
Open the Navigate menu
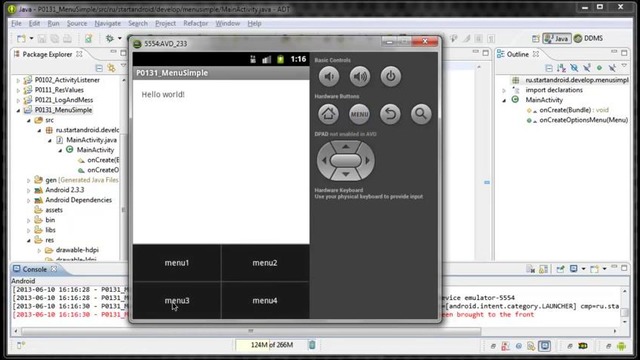[x=107, y=23]
